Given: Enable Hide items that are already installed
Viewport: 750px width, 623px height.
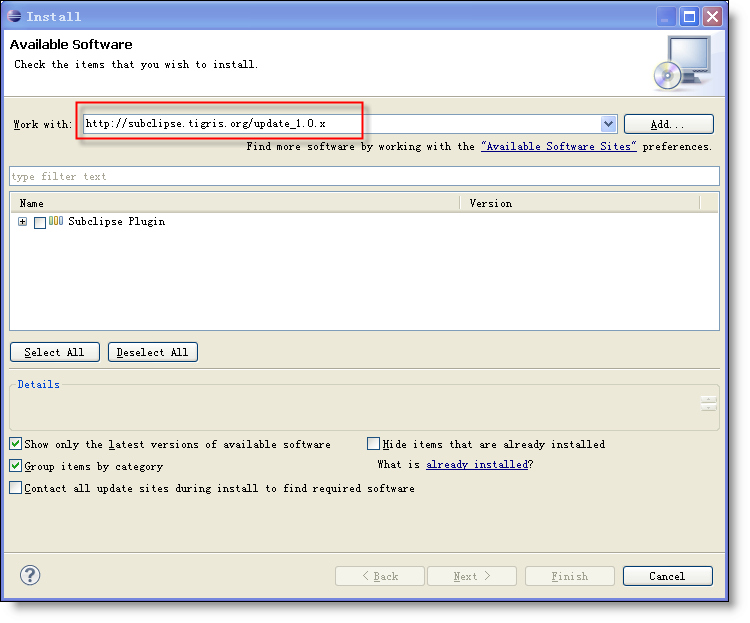Looking at the screenshot, I should coord(374,444).
